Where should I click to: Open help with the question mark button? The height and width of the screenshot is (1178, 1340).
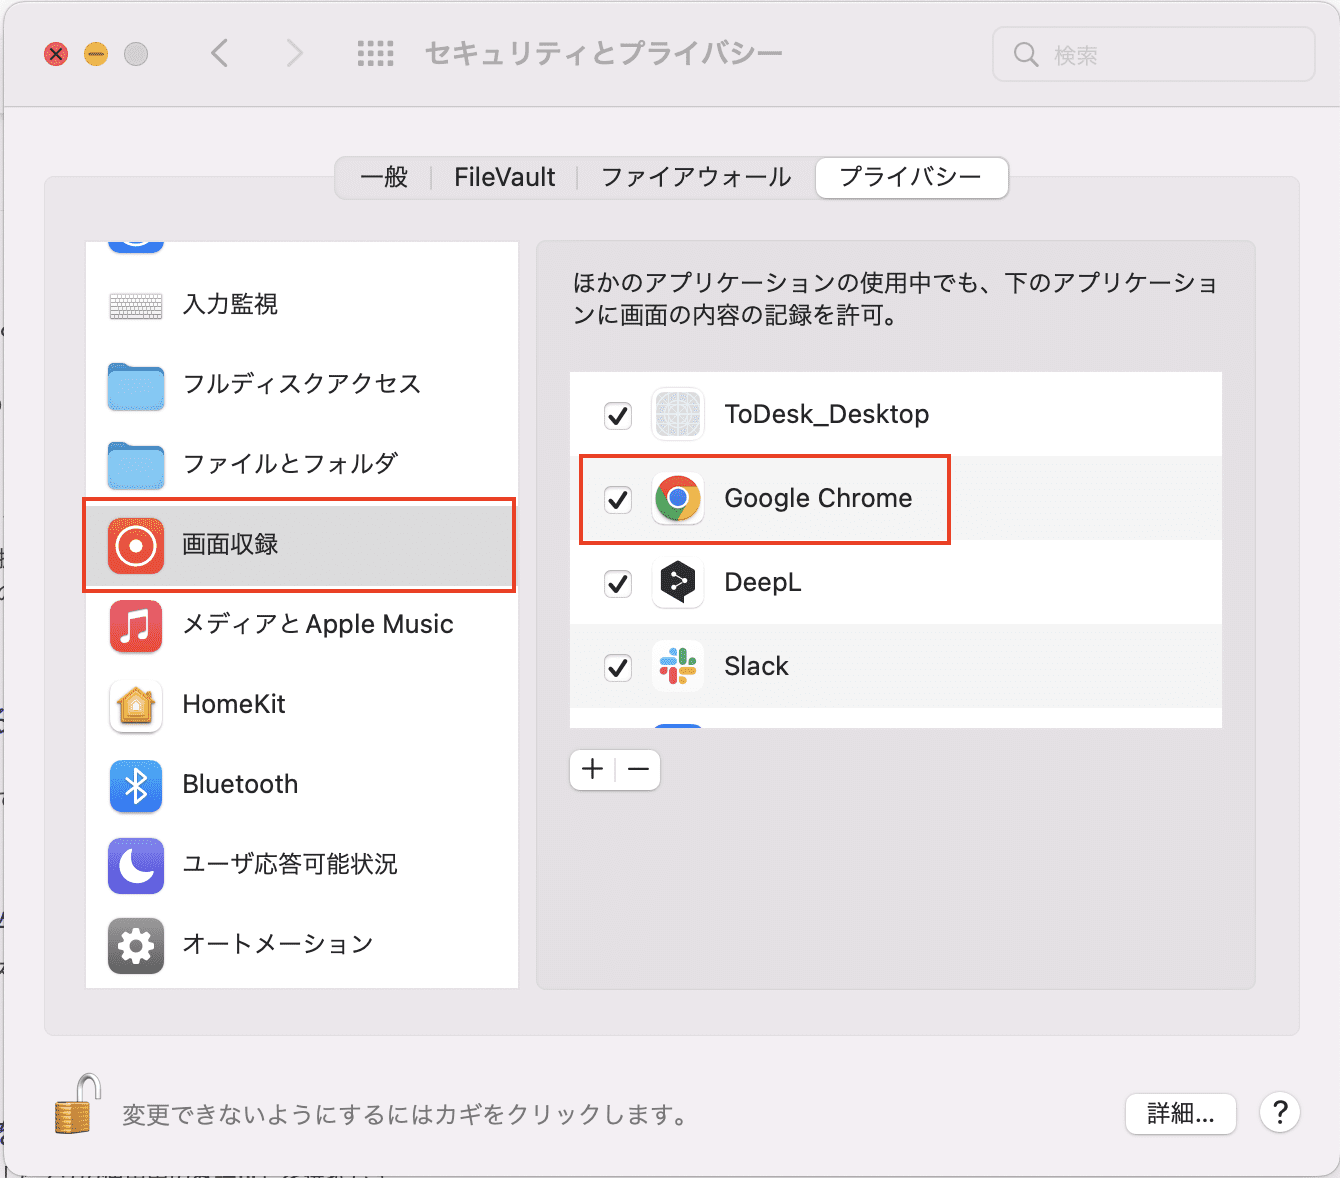pyautogui.click(x=1280, y=1112)
